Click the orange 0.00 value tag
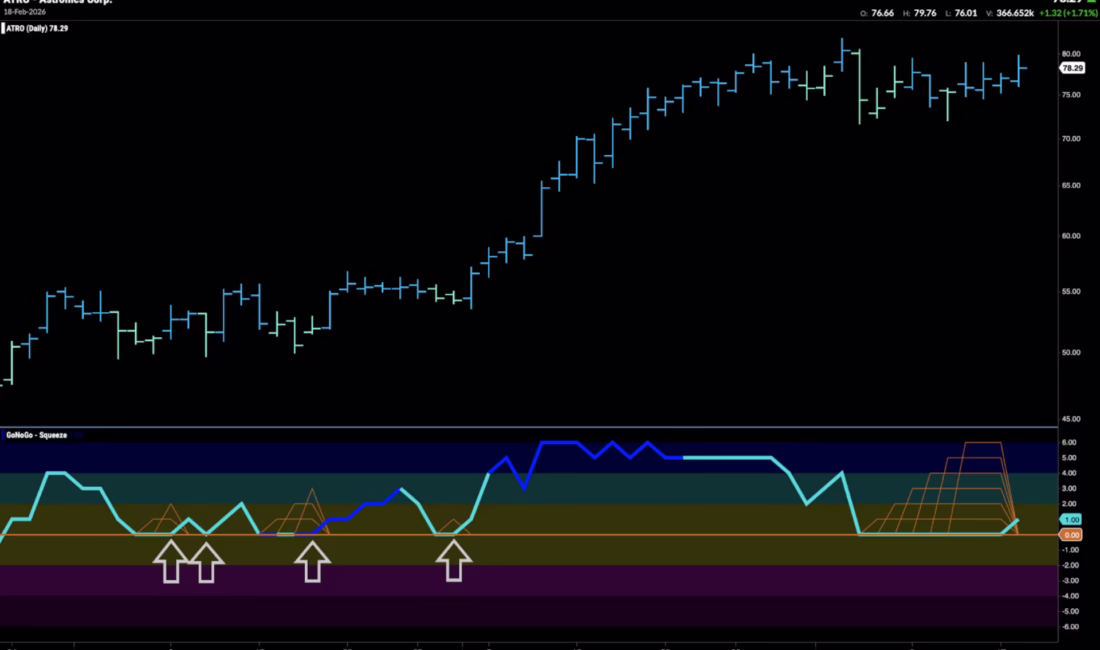This screenshot has width=1100, height=650. point(1071,535)
